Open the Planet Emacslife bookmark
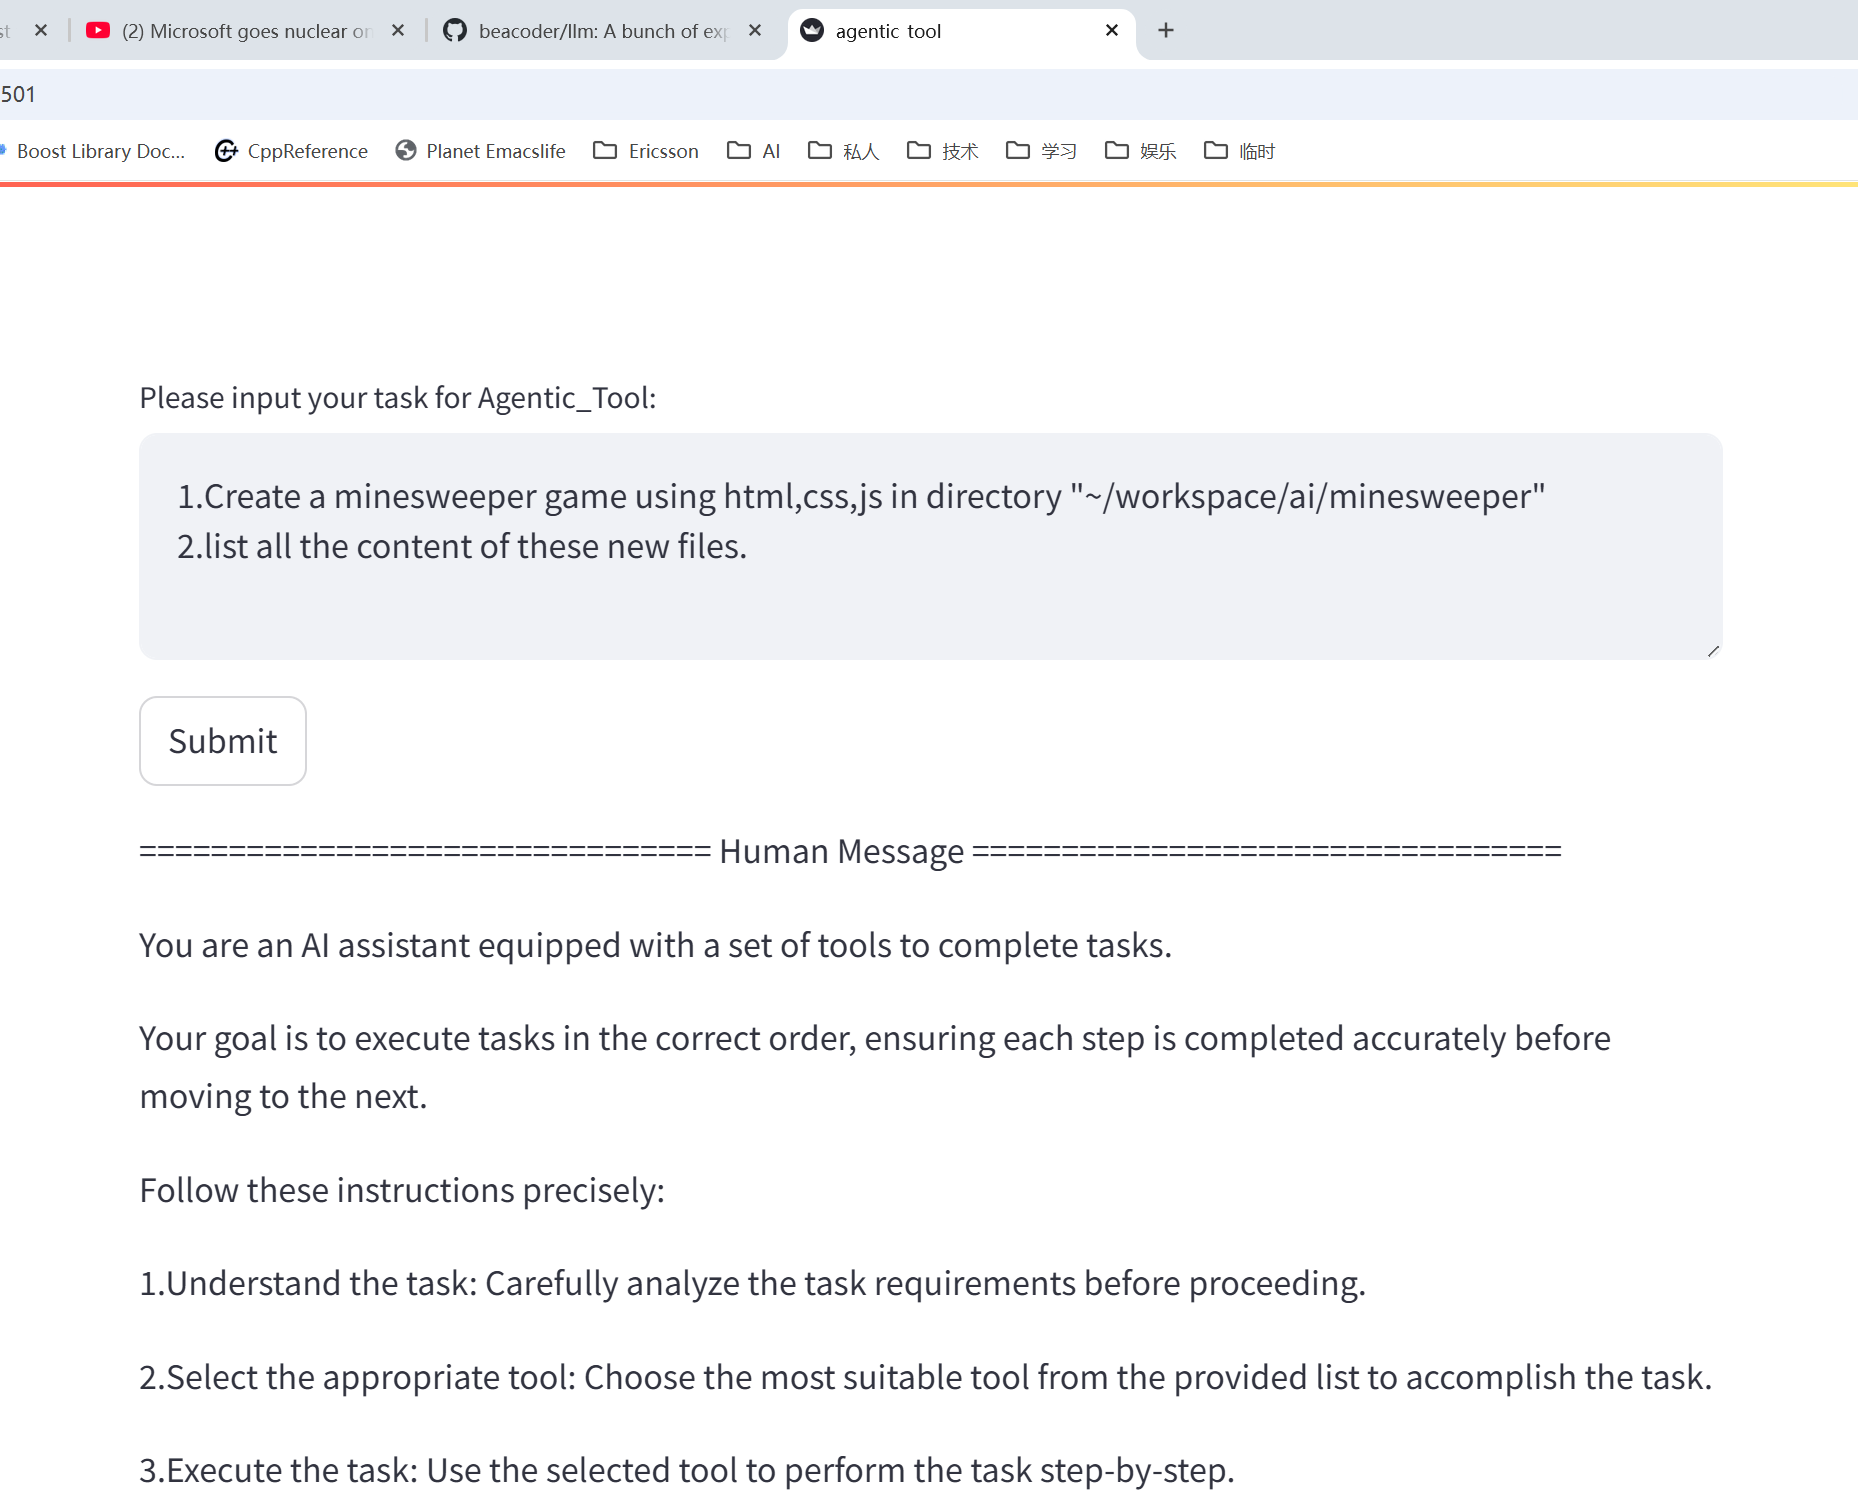Screen dimensions: 1858x1509 [480, 151]
